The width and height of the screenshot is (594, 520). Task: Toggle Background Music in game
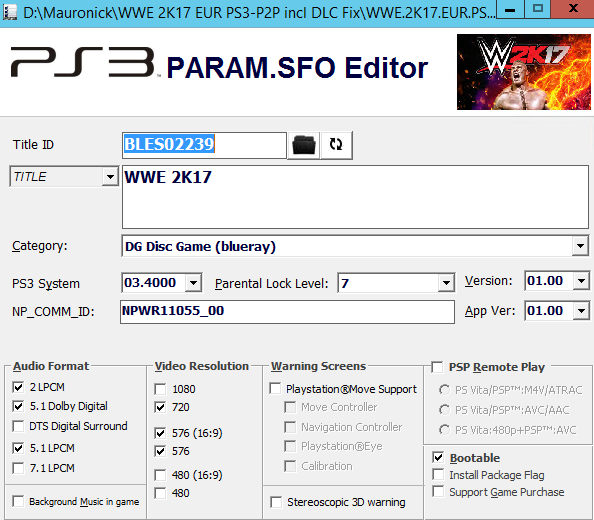(x=18, y=501)
